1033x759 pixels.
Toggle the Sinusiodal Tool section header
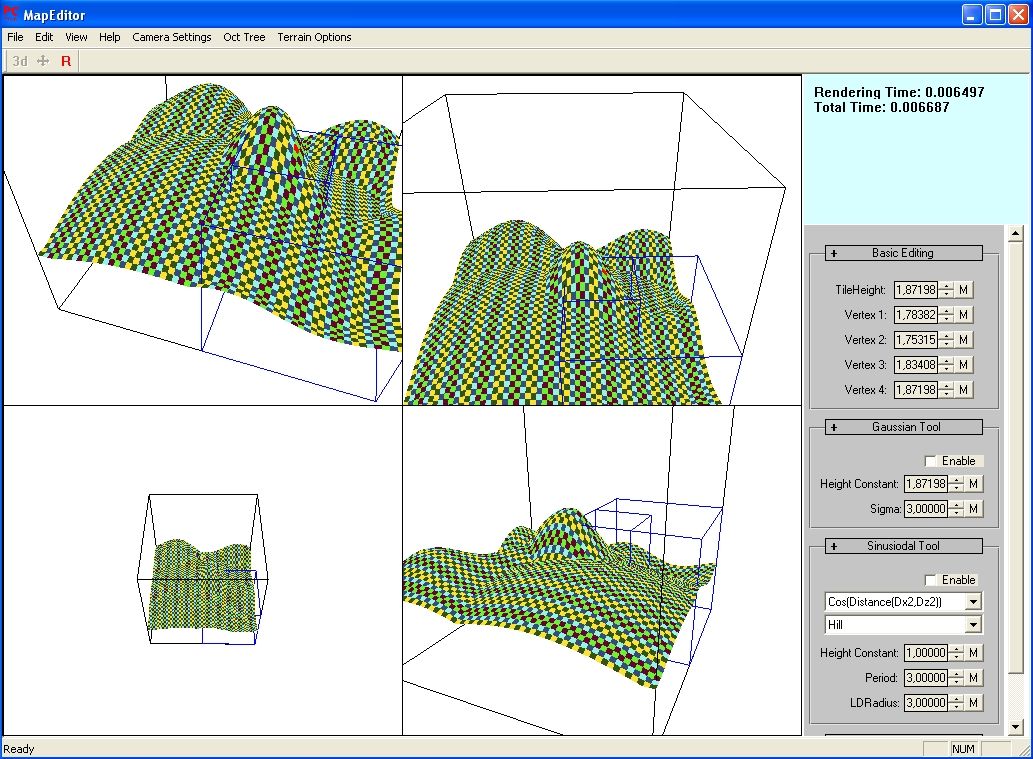pyautogui.click(x=902, y=546)
